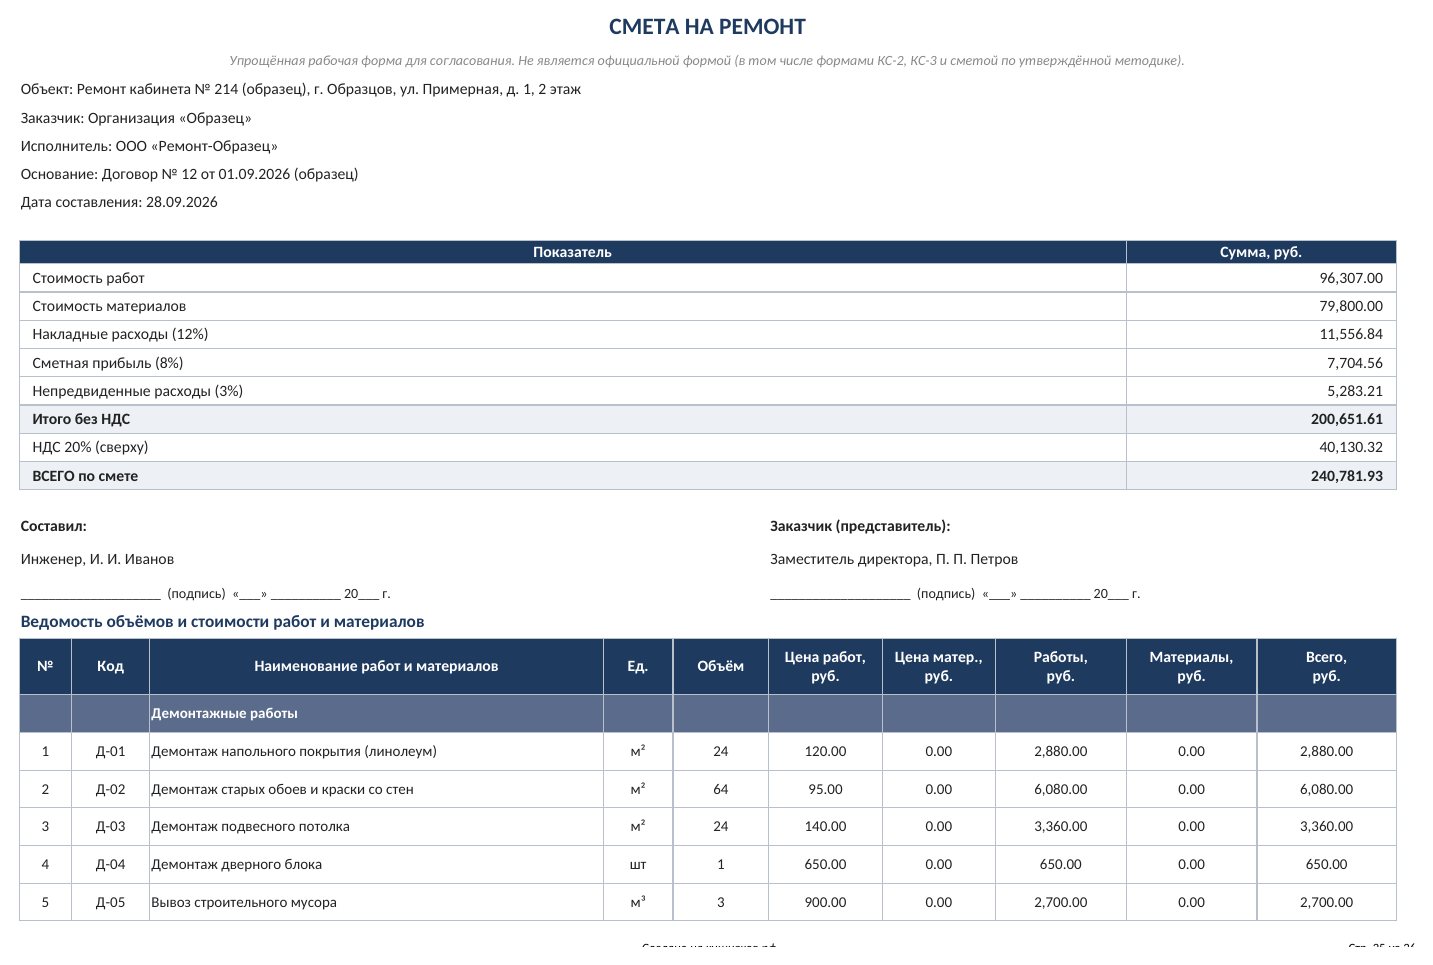This screenshot has height=965, width=1433.
Task: Click the 'Наименование работ и материалов' column header
Action: coord(376,666)
